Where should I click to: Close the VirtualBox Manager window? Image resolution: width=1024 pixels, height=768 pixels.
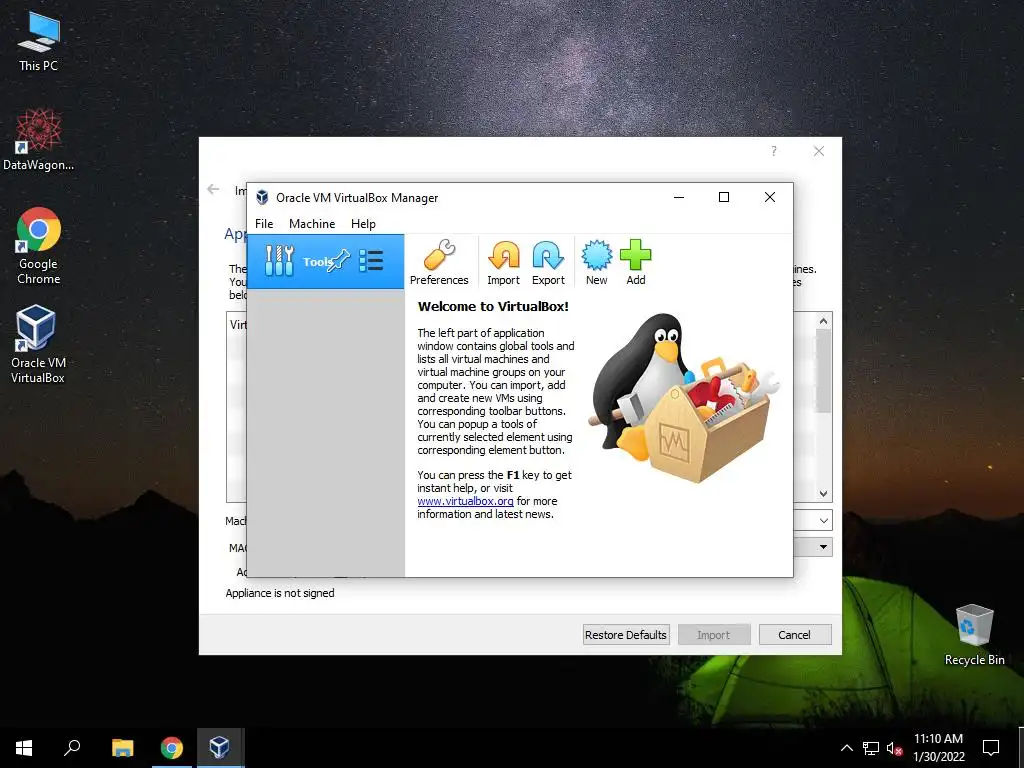pyautogui.click(x=770, y=197)
